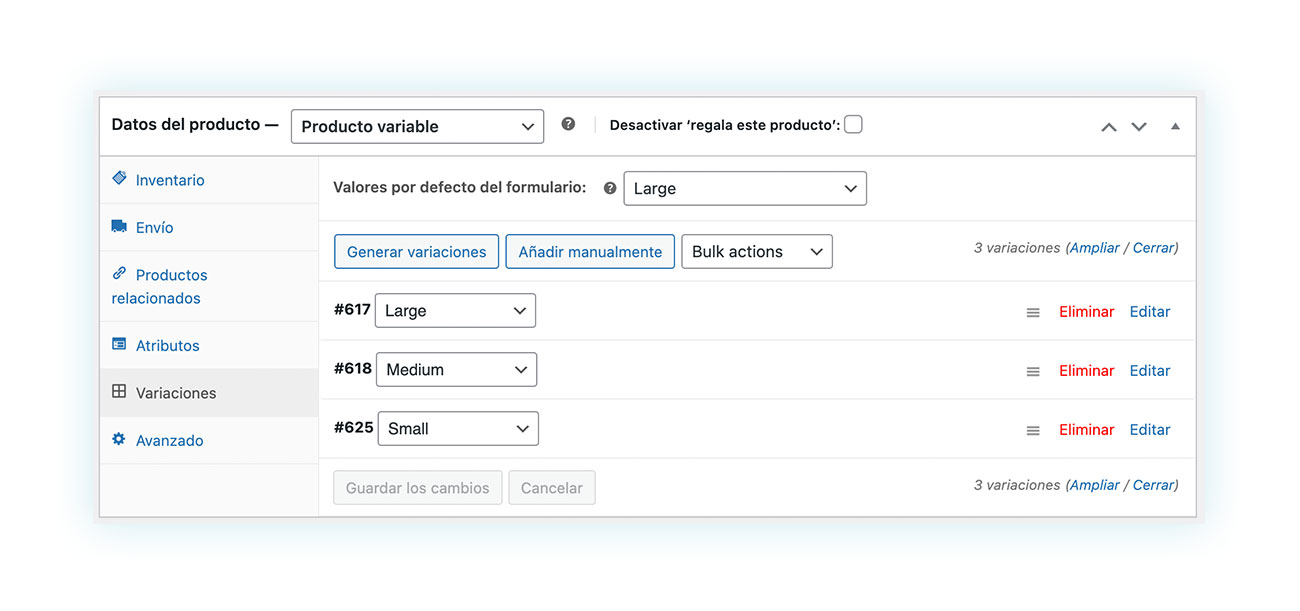The width and height of the screenshot is (1300, 611).
Task: Click the #625 variation ID text
Action: coord(354,428)
